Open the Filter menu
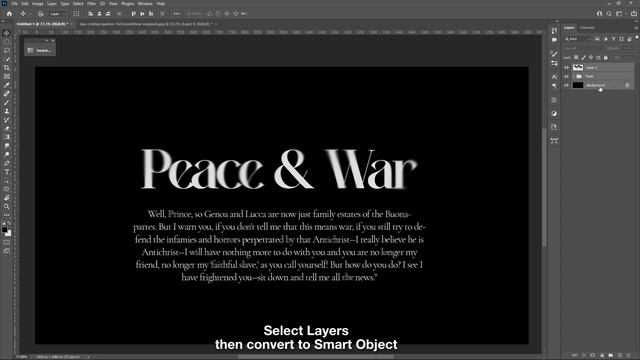 coord(91,4)
